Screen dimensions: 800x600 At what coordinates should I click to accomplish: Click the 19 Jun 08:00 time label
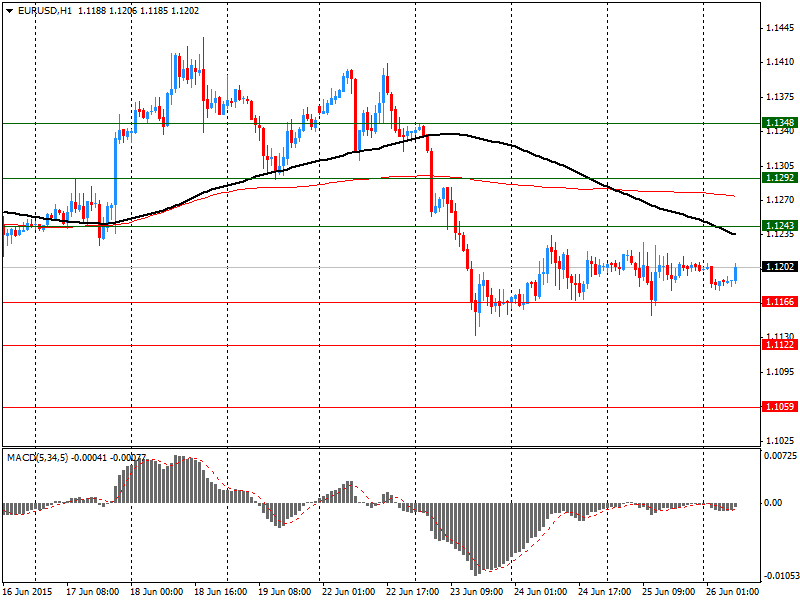pos(285,592)
